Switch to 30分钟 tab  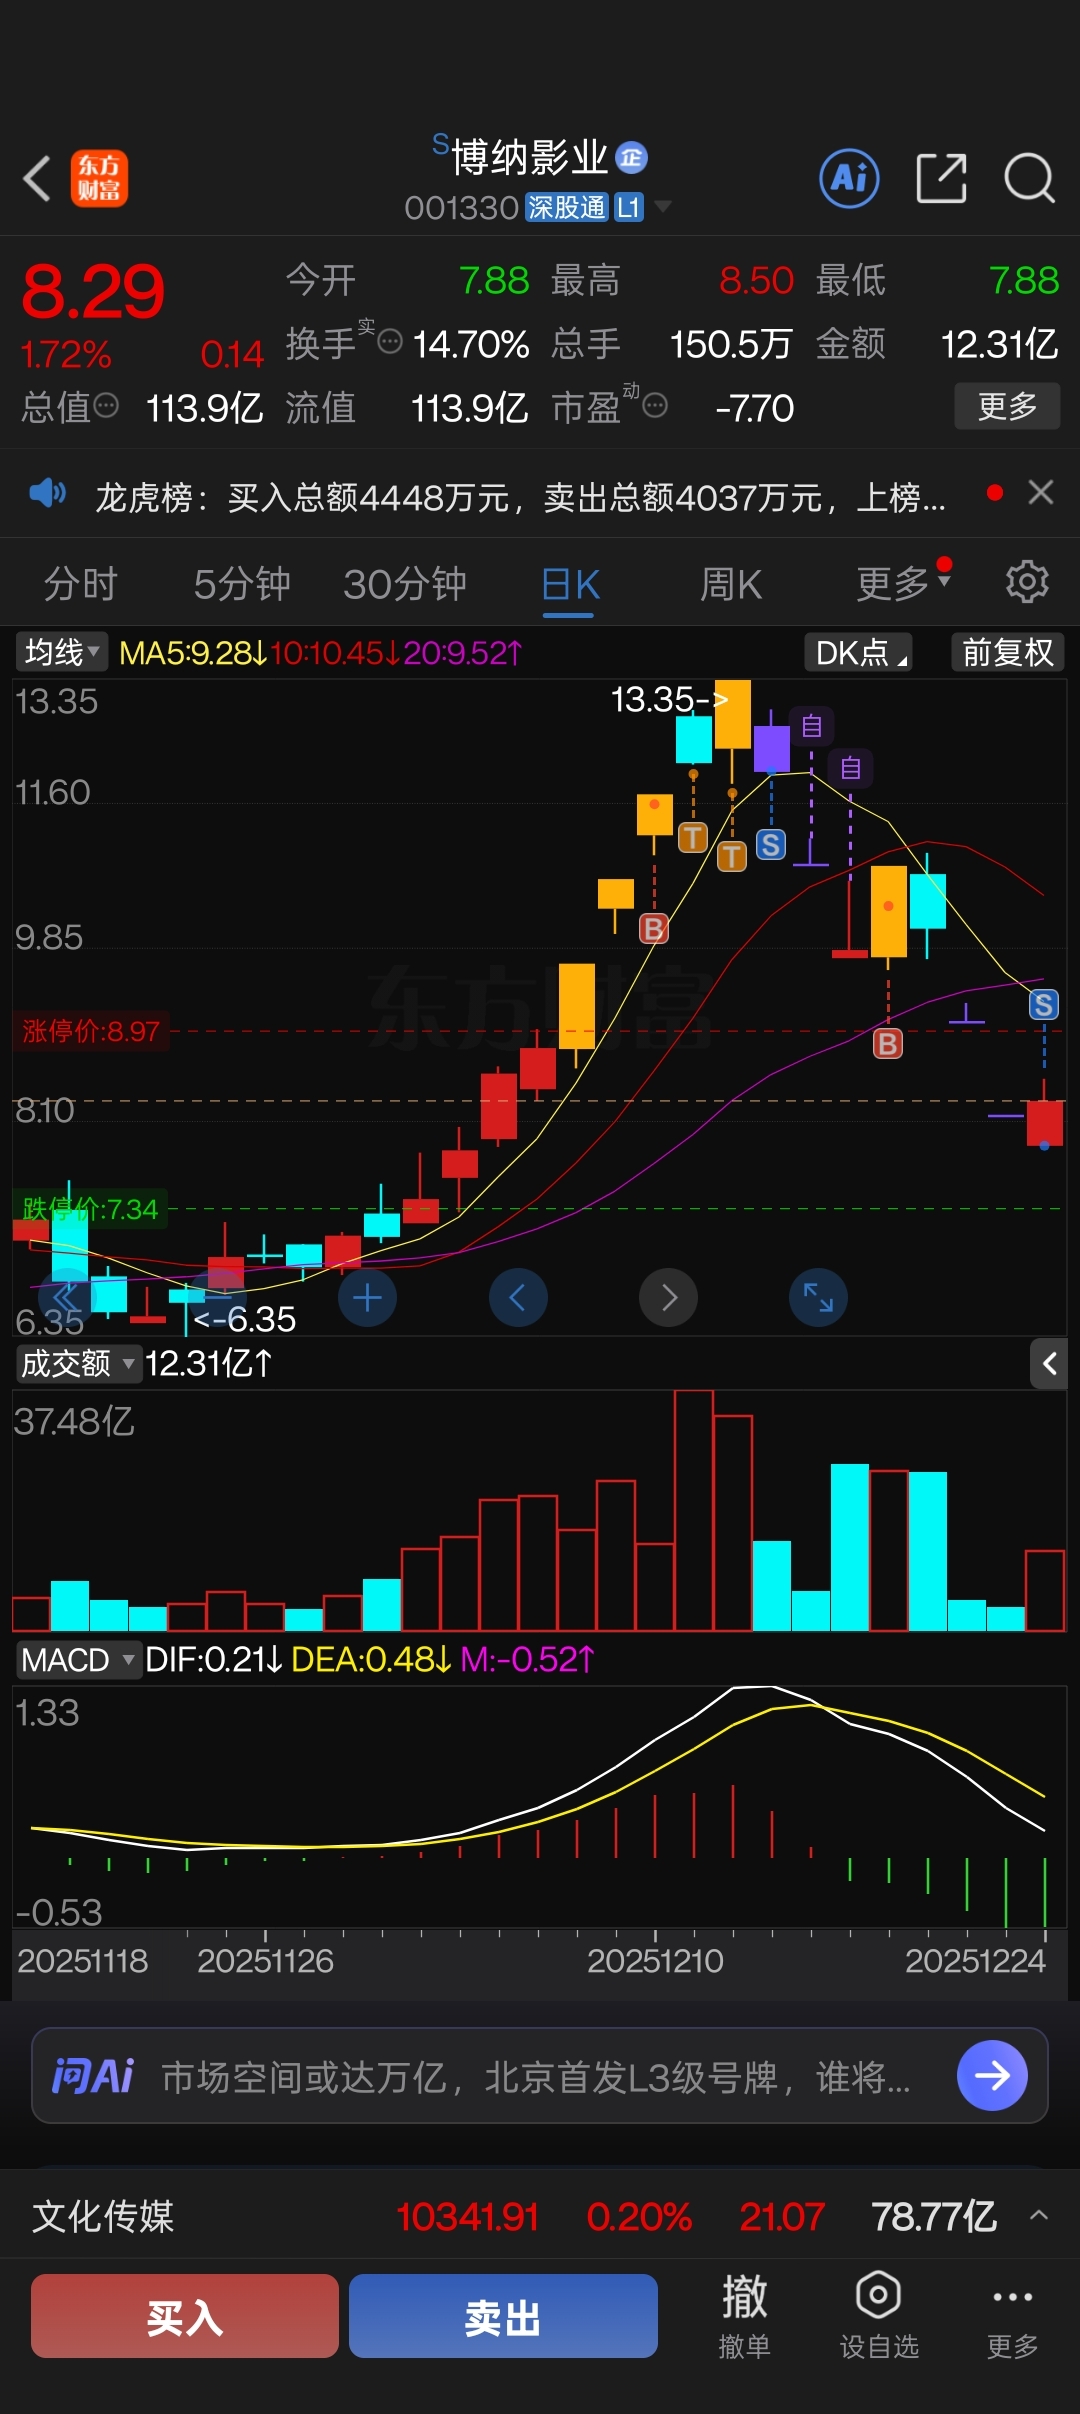click(405, 583)
